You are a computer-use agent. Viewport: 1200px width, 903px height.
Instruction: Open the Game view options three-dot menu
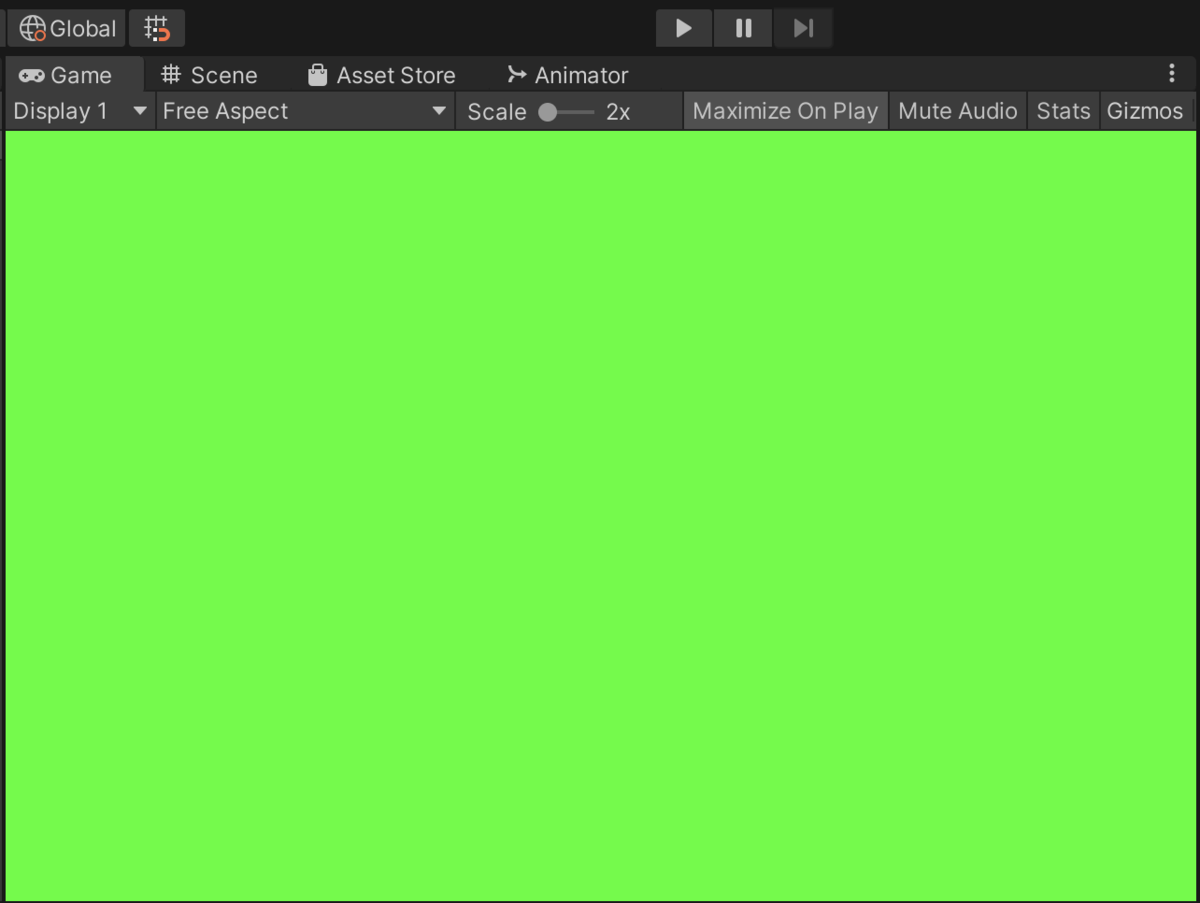[x=1172, y=73]
